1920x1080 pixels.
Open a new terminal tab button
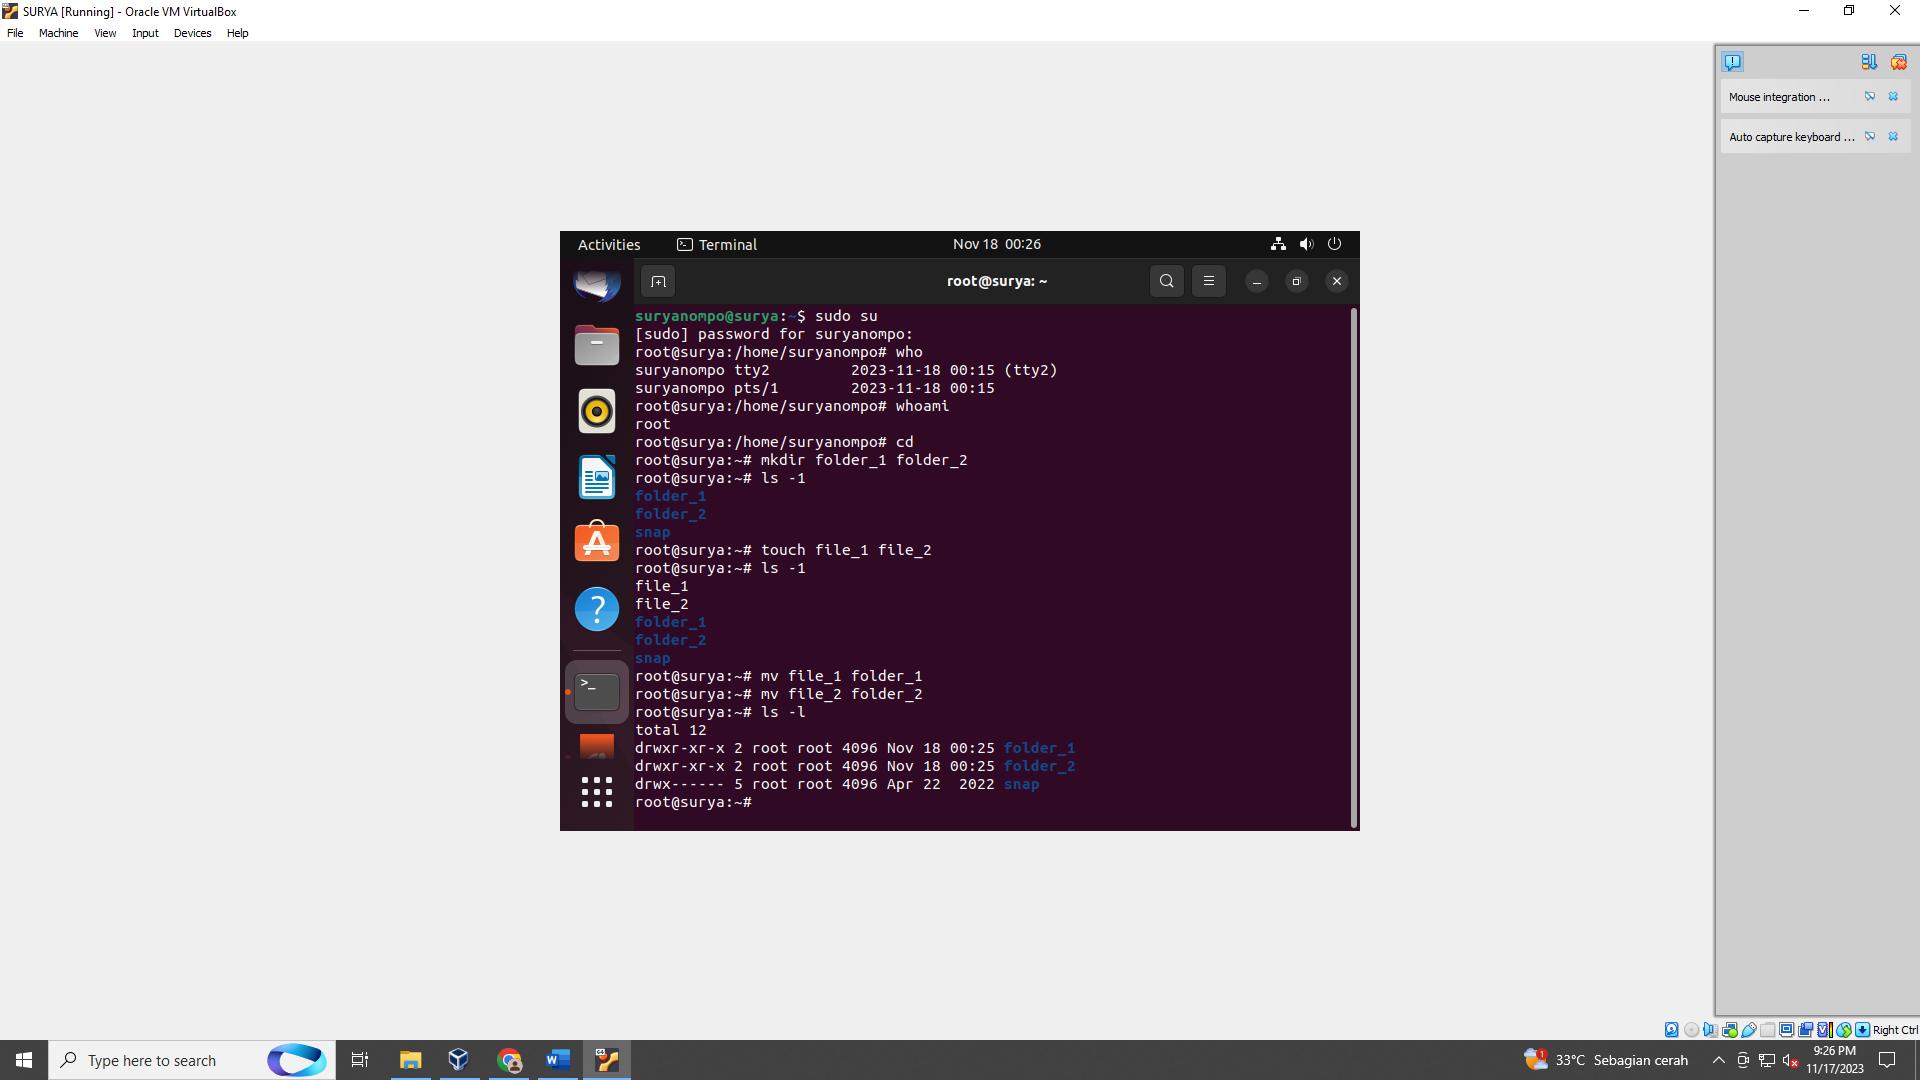coord(658,282)
